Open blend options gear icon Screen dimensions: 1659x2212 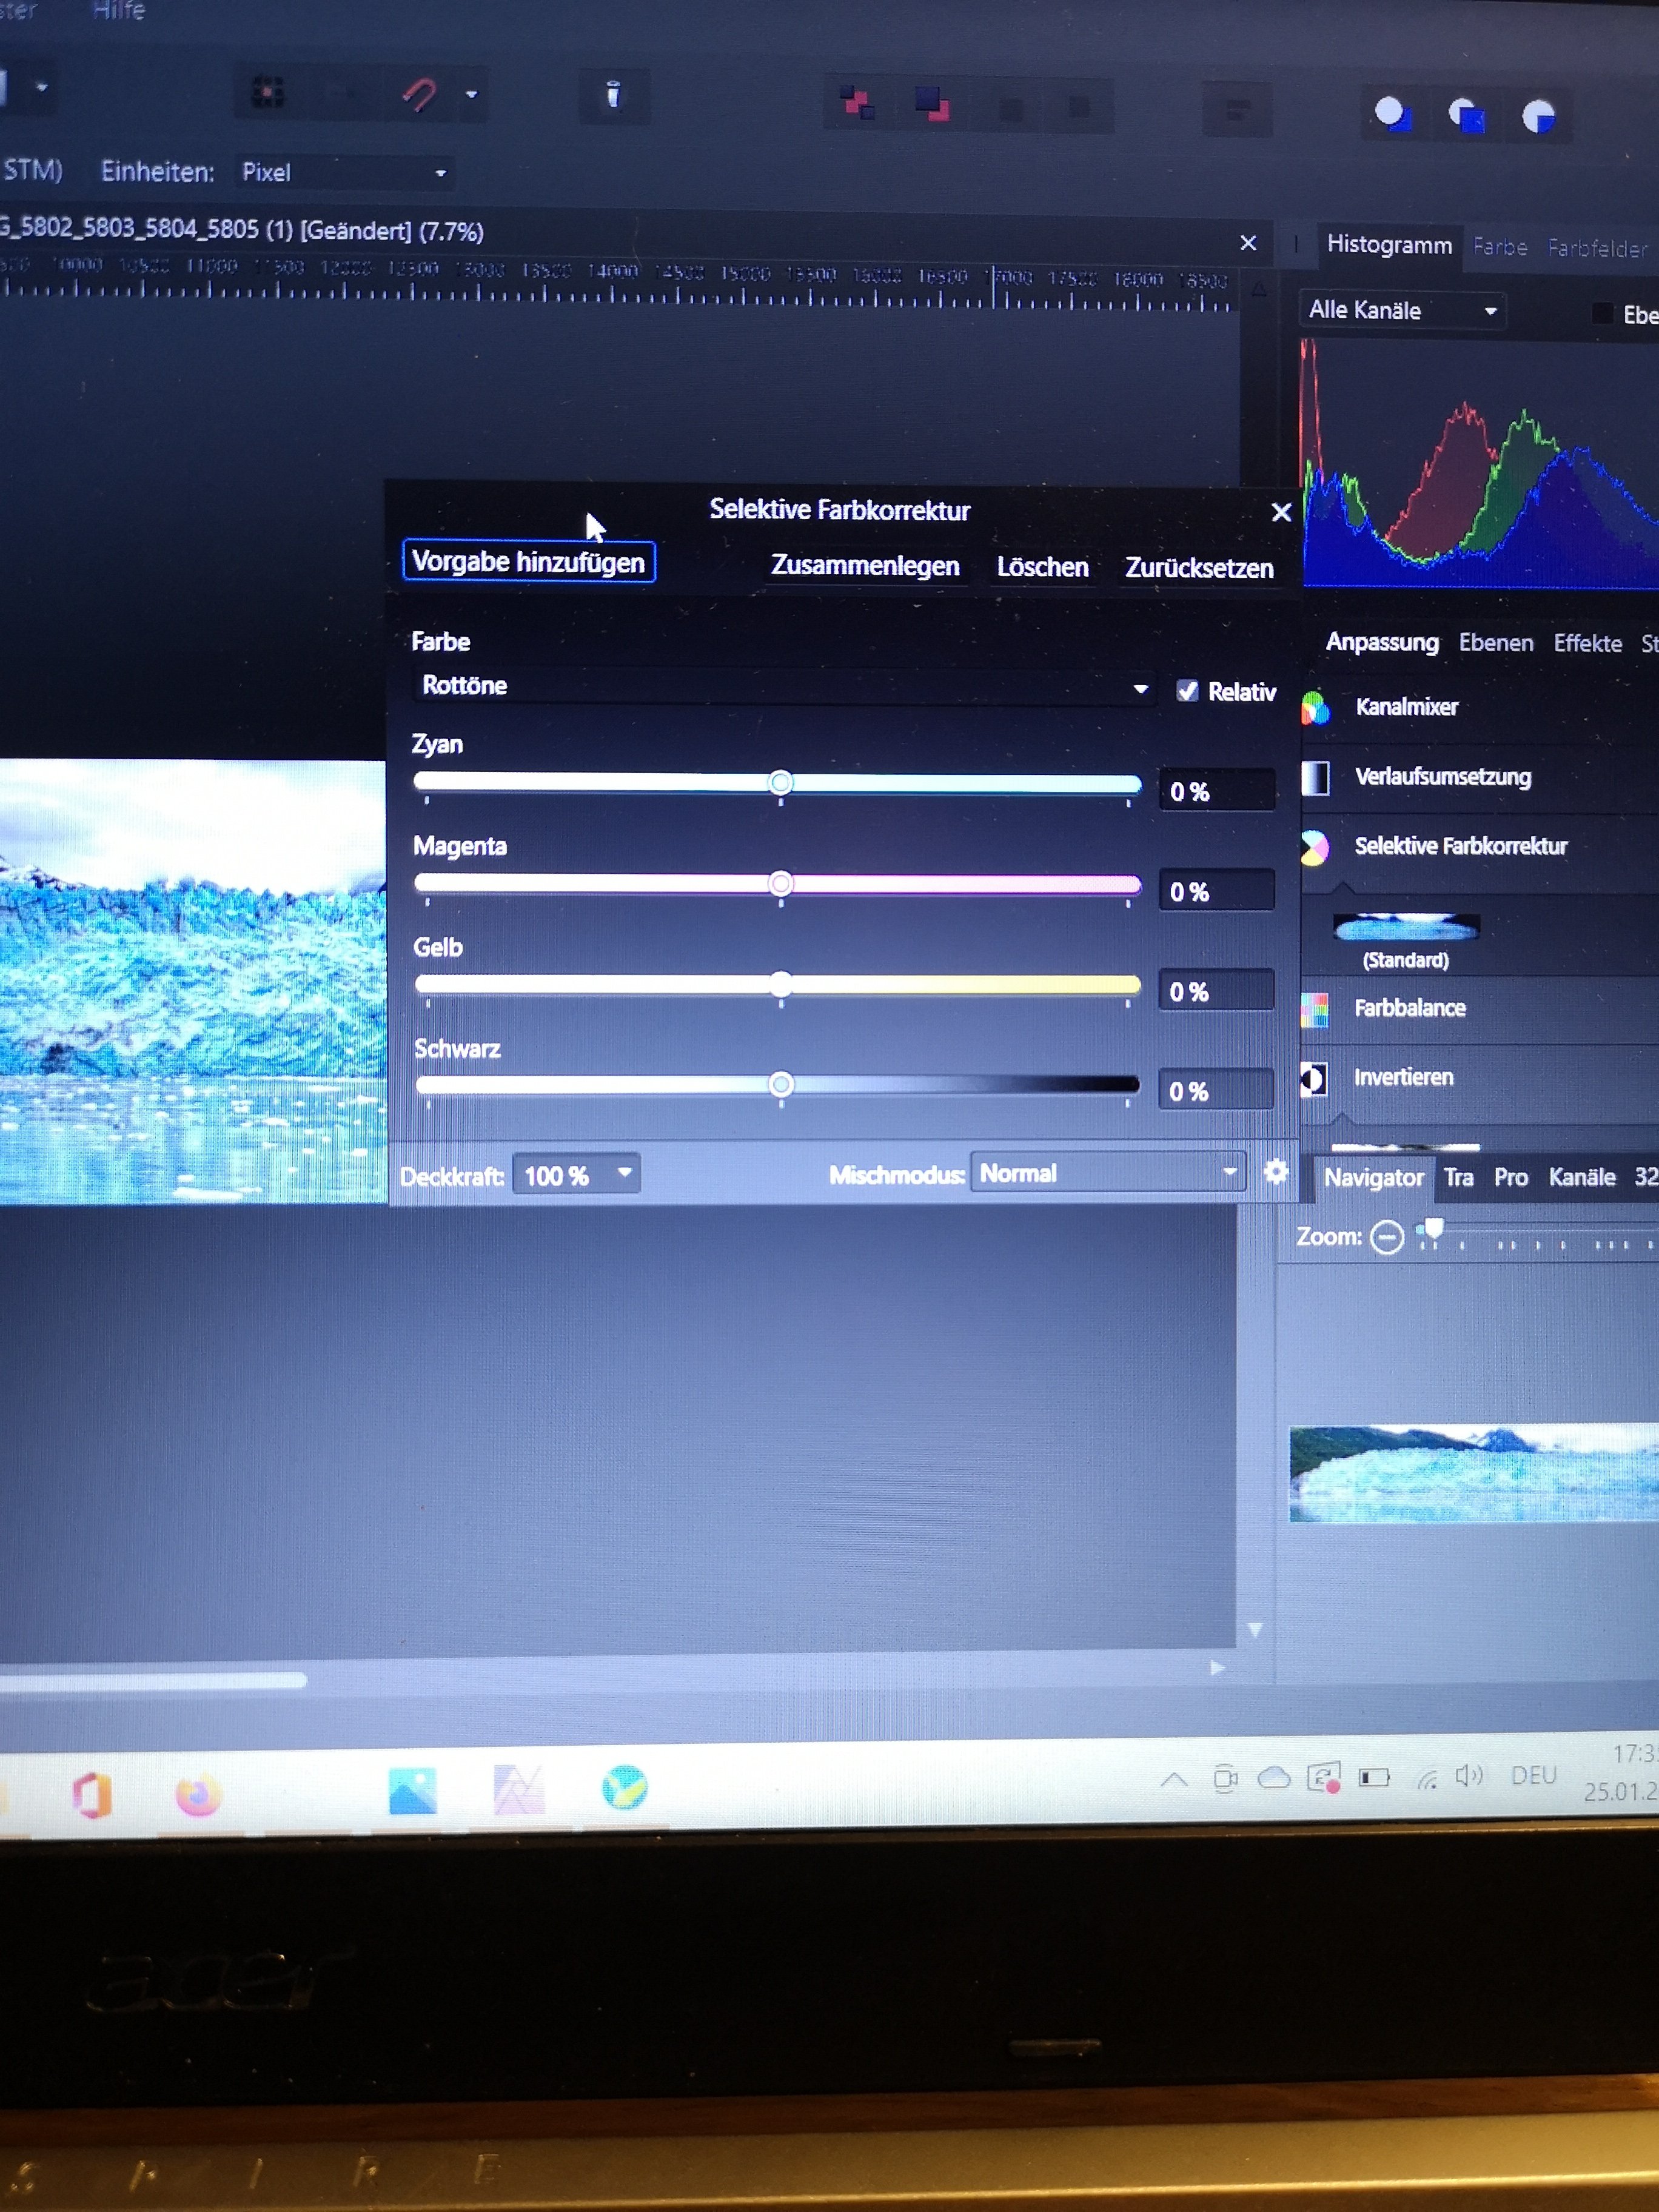[x=1275, y=1171]
